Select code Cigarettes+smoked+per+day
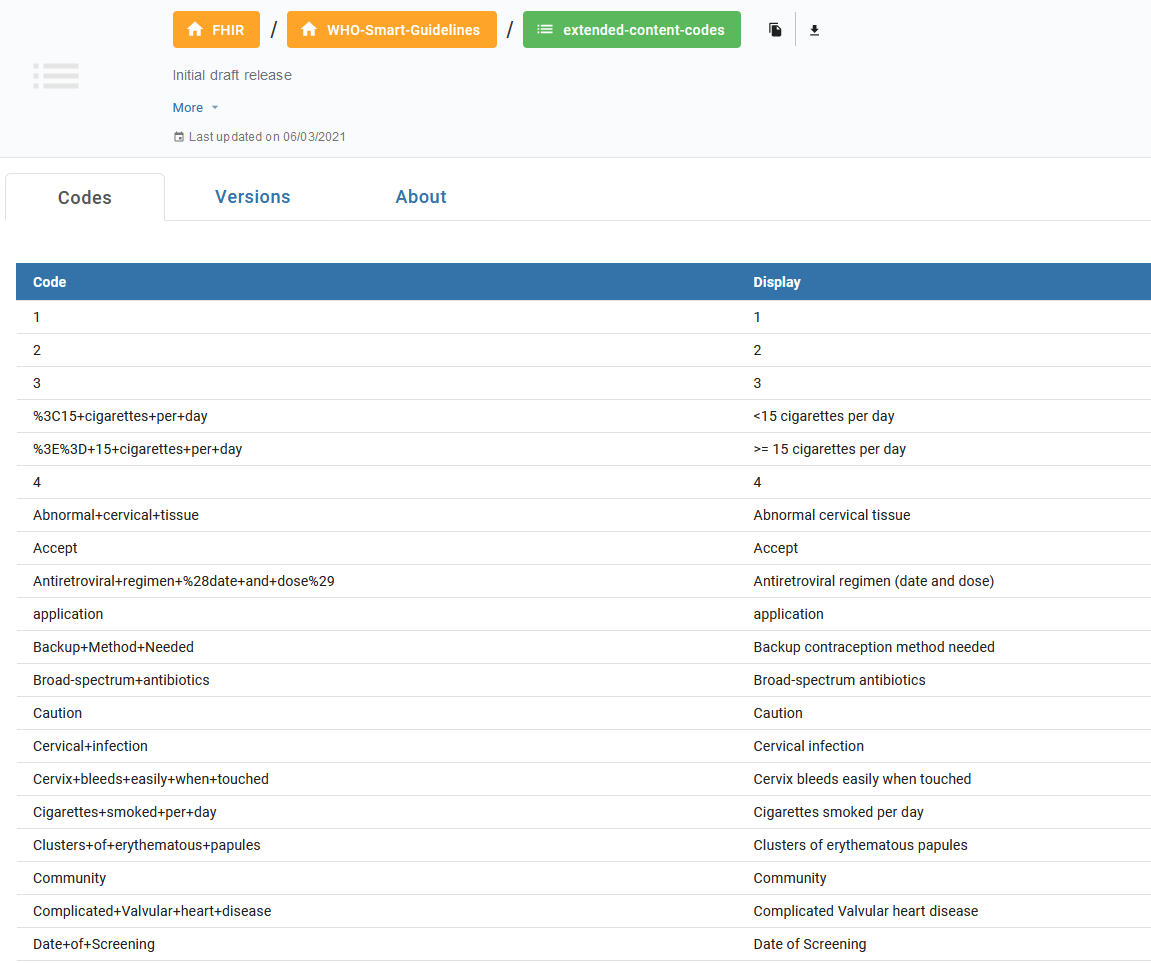Screen dimensions: 1151x963 [125, 813]
